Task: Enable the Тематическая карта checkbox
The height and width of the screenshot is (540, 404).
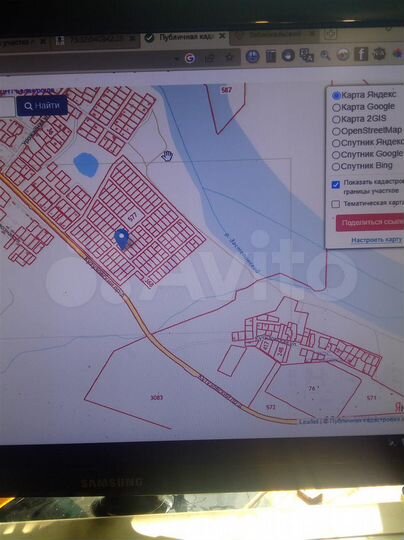Action: click(x=336, y=204)
